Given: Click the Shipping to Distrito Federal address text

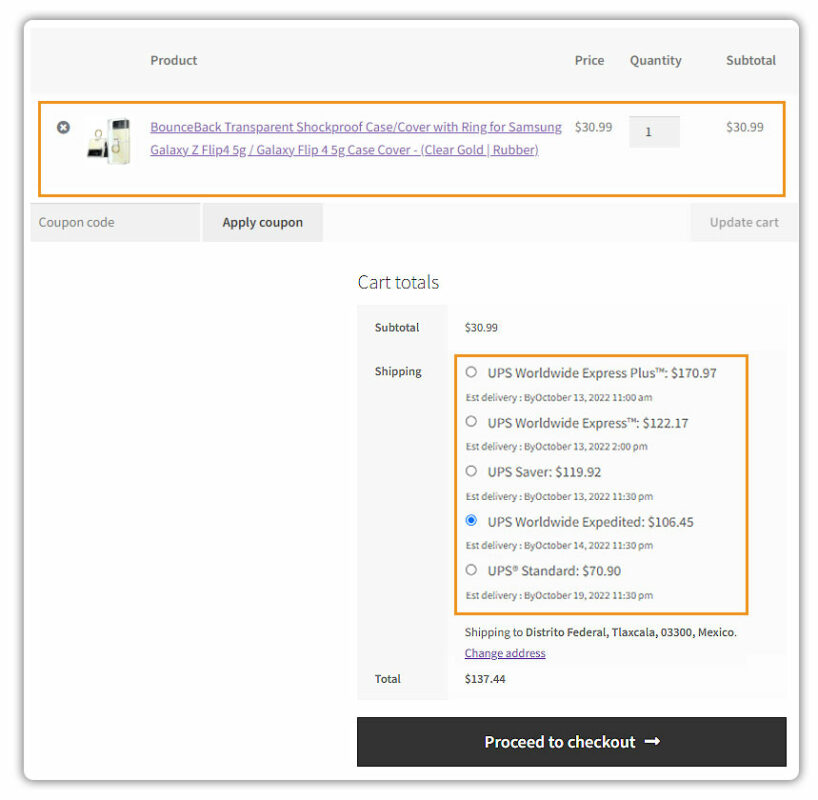Looking at the screenshot, I should coord(600,632).
